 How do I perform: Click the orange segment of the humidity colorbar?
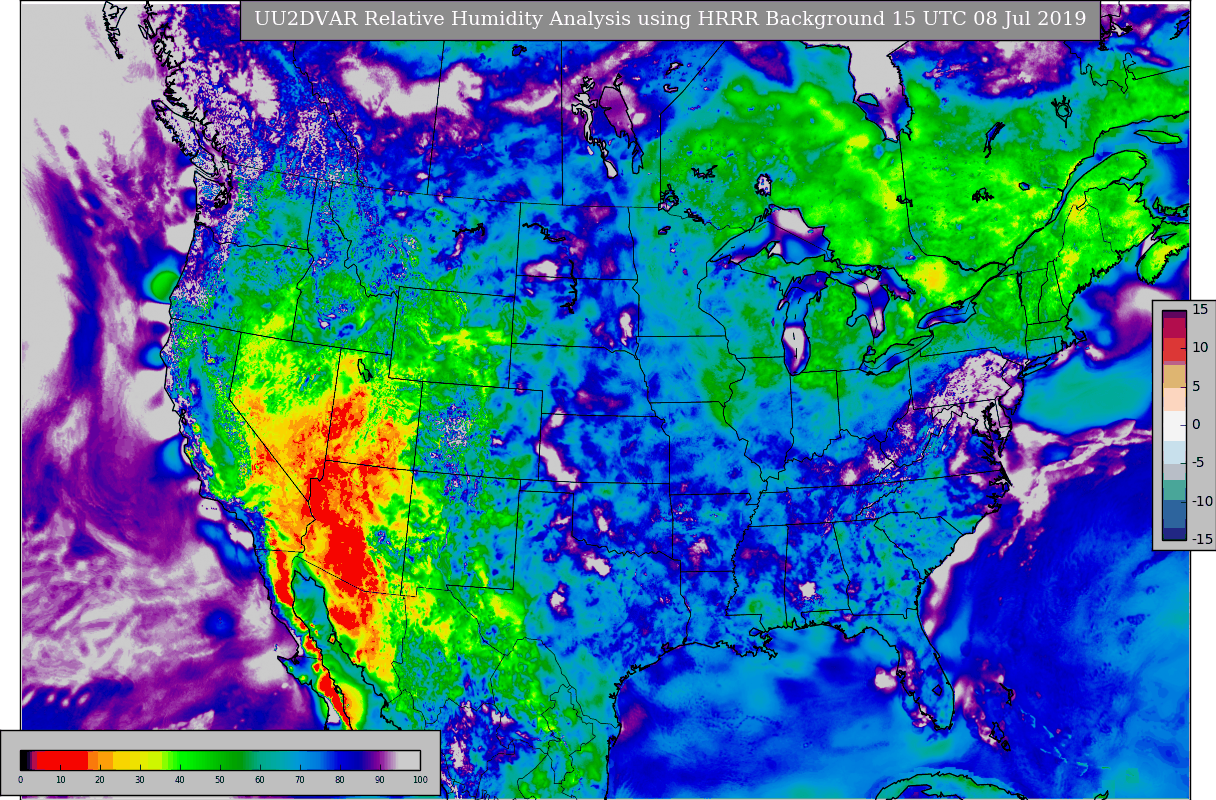click(x=100, y=760)
